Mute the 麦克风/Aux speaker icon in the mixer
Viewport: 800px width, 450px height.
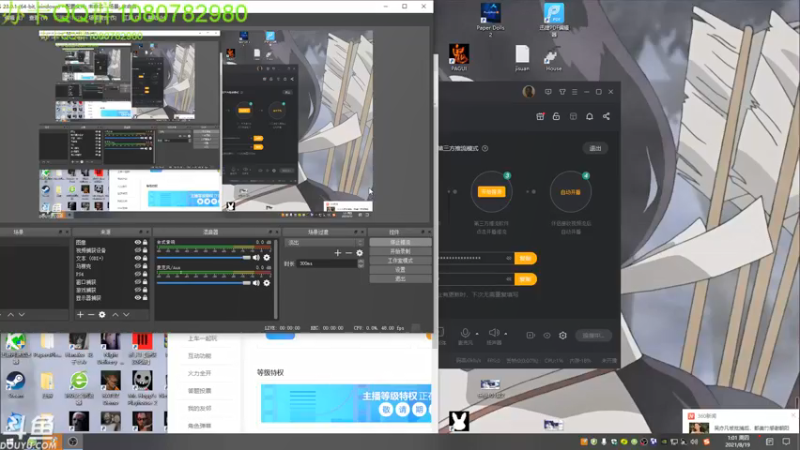click(x=256, y=283)
